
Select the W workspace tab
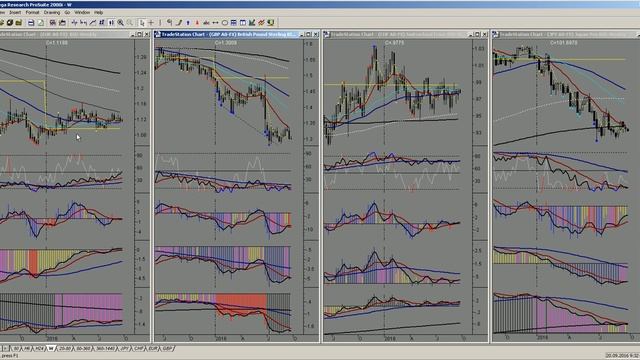pos(51,349)
